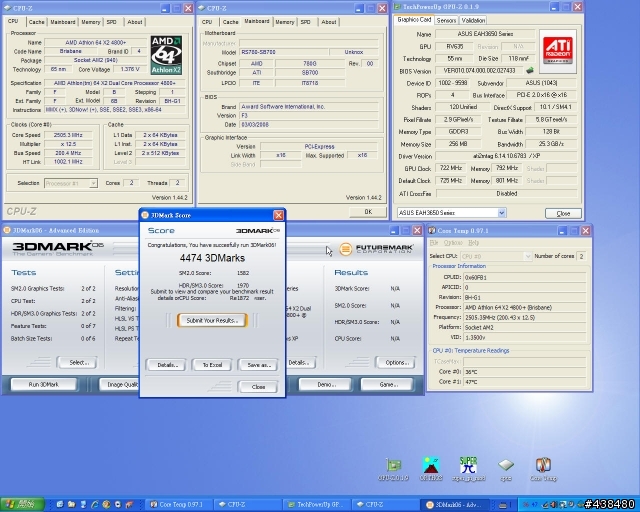Click the Select button under Tests
The height and width of the screenshot is (512, 640).
tap(79, 362)
